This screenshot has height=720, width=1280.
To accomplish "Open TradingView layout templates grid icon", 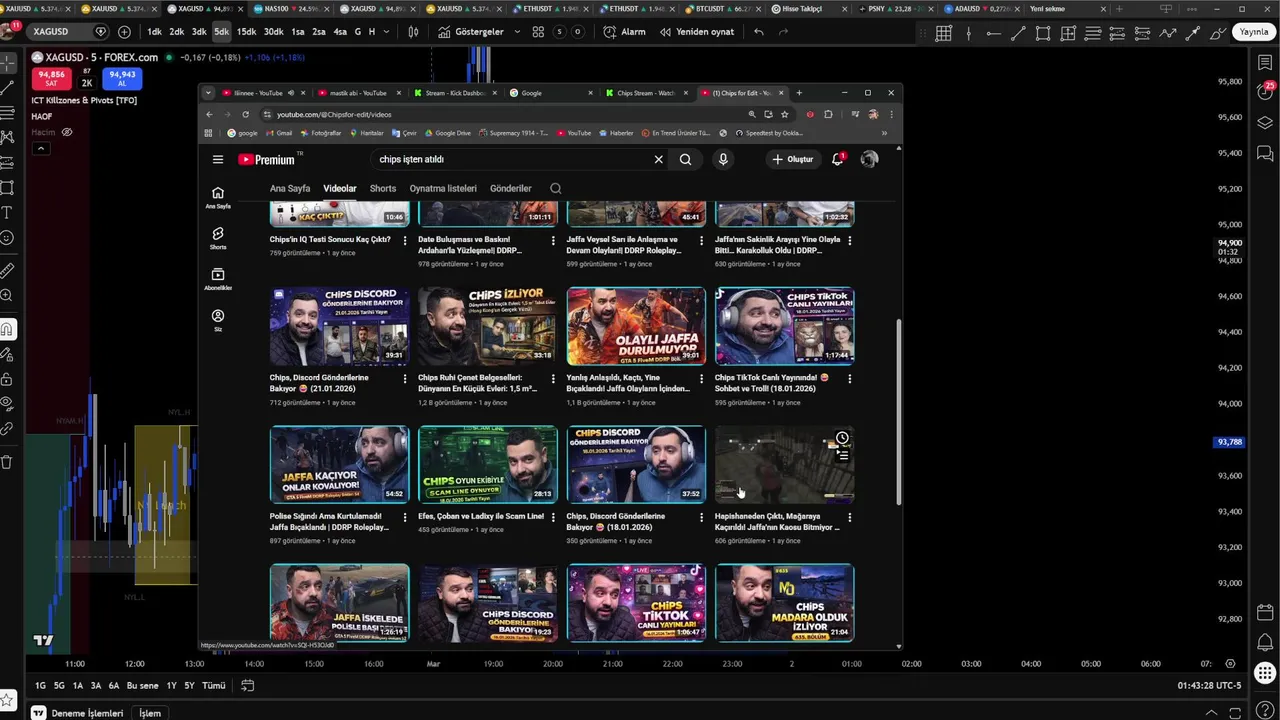I will point(538,31).
